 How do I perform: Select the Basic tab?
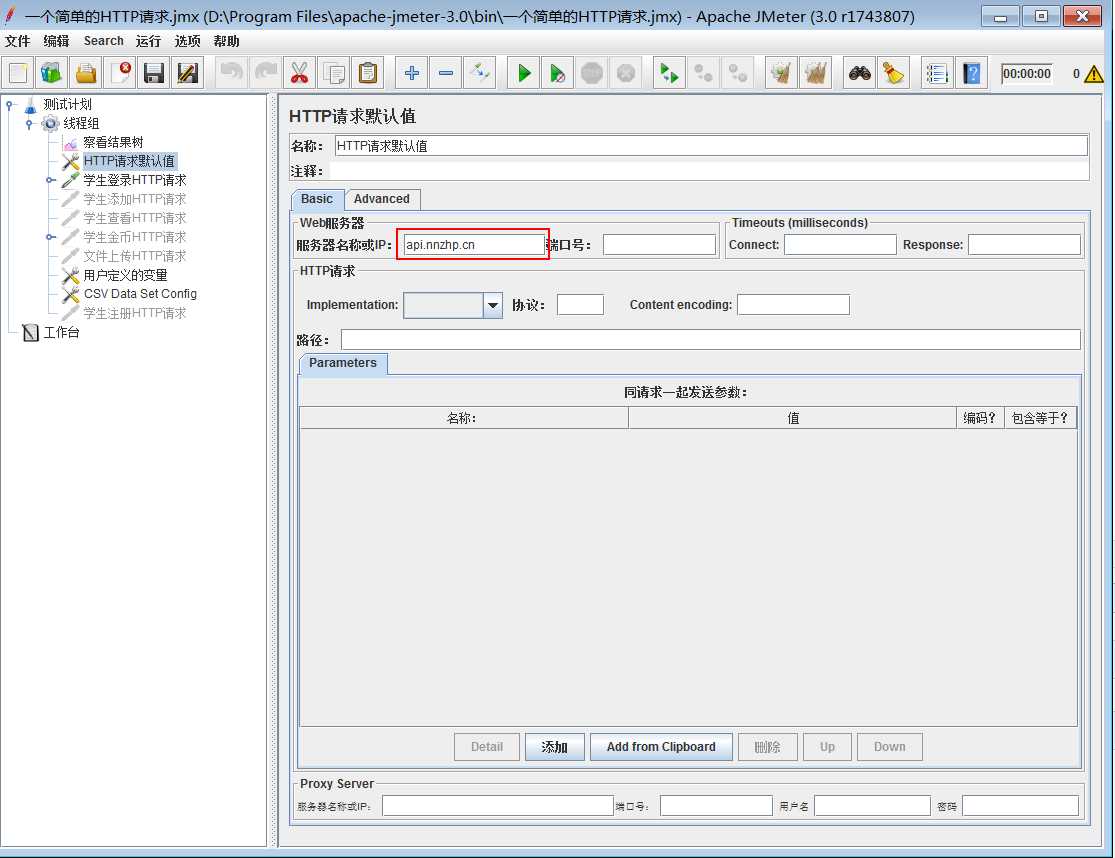click(317, 199)
